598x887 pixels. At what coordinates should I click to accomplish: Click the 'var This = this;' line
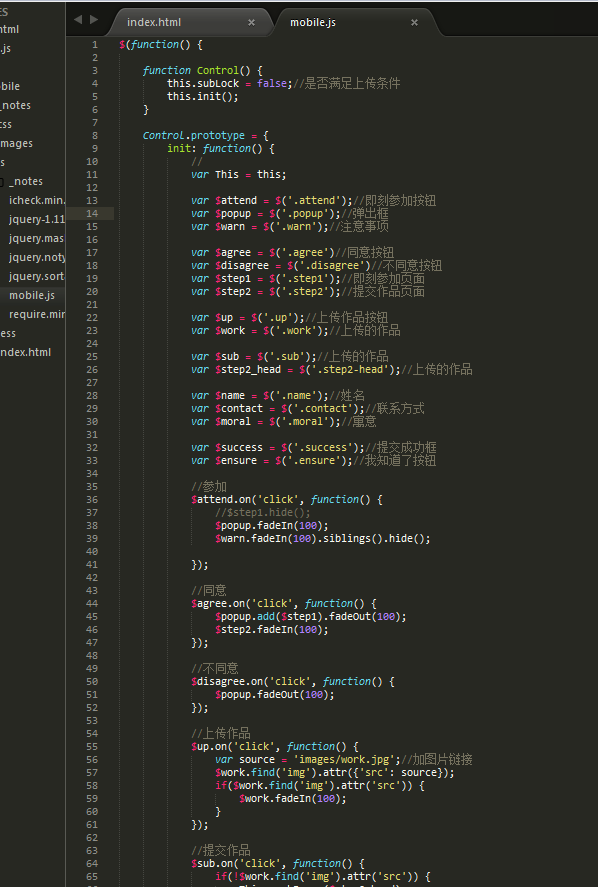(x=239, y=175)
